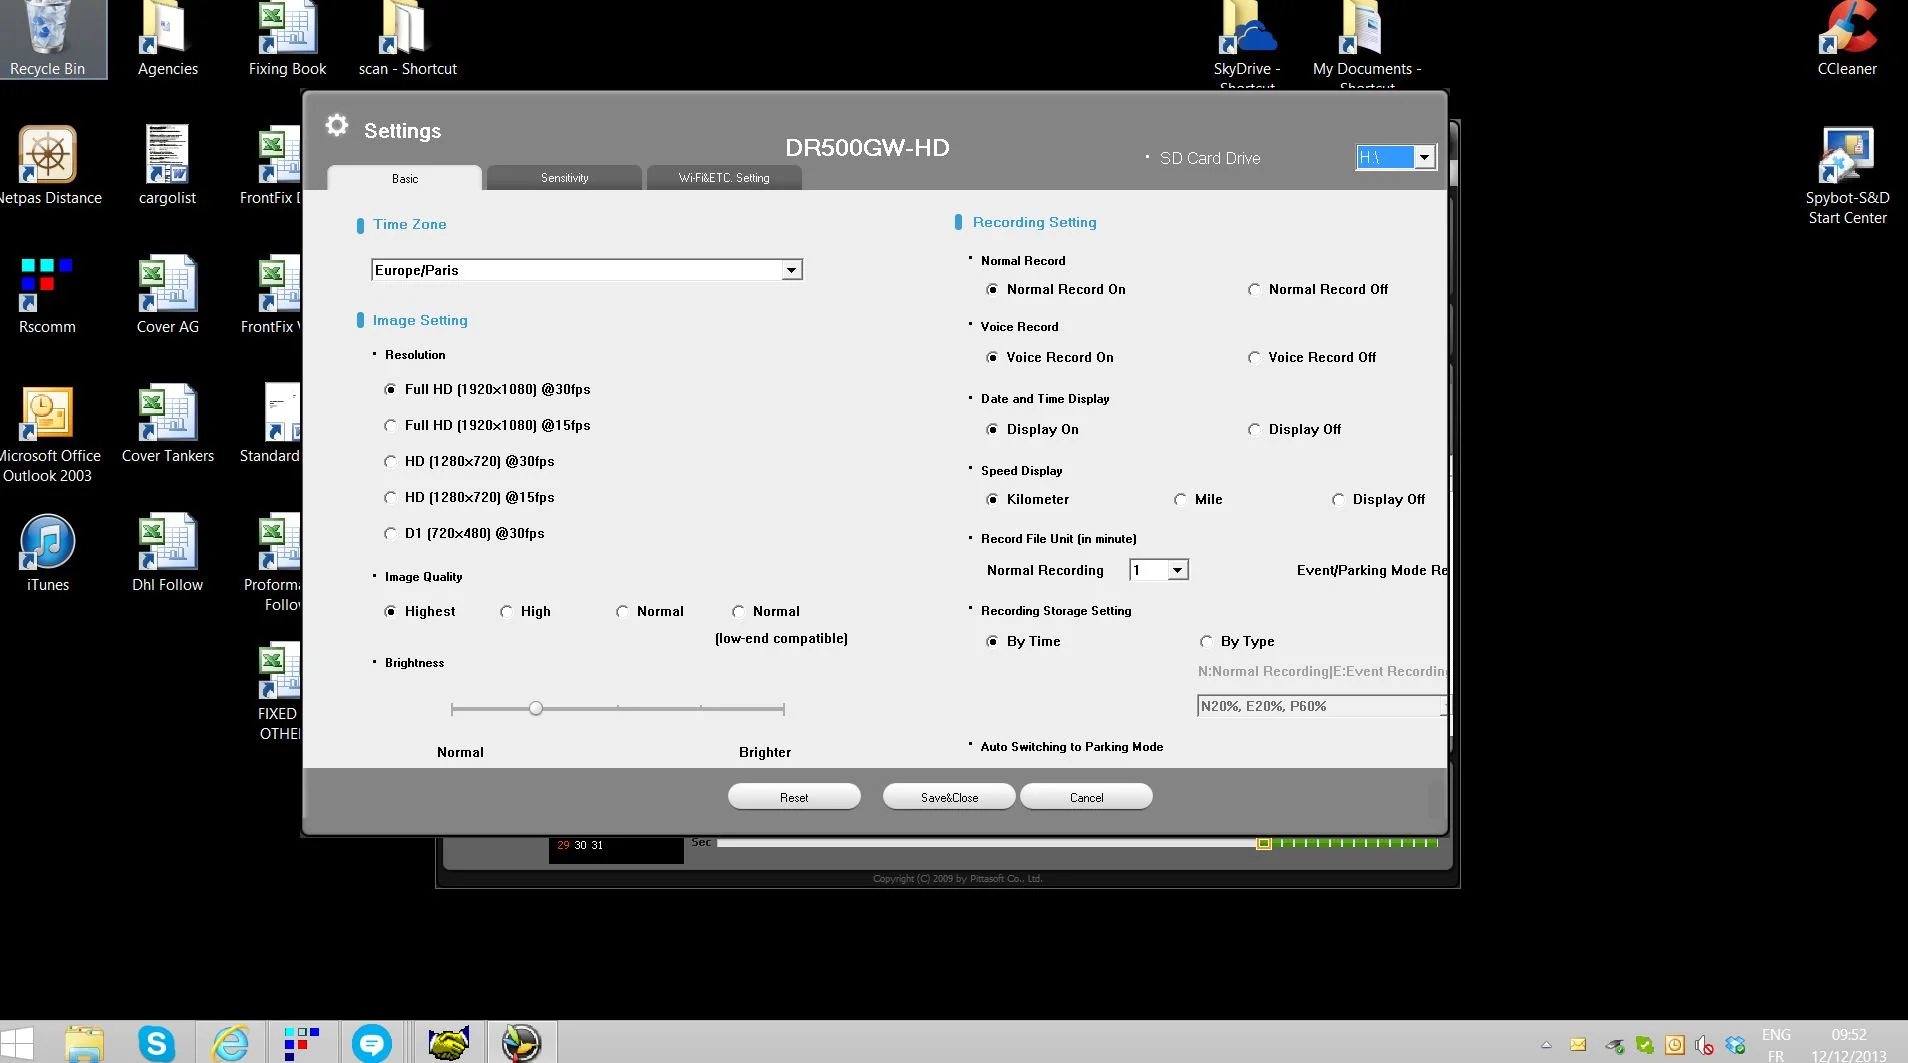This screenshot has height=1063, width=1908.
Task: Expand the Europe/Paris time zone dropdown
Action: click(791, 270)
